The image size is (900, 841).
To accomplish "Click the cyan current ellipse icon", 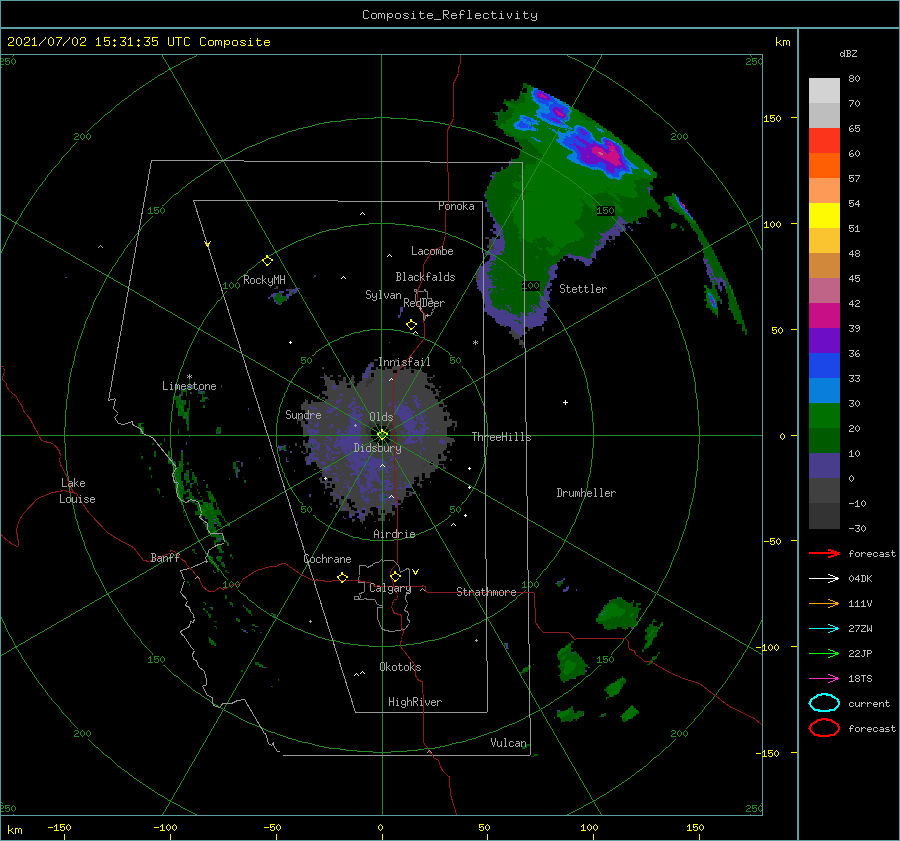I will tap(824, 703).
